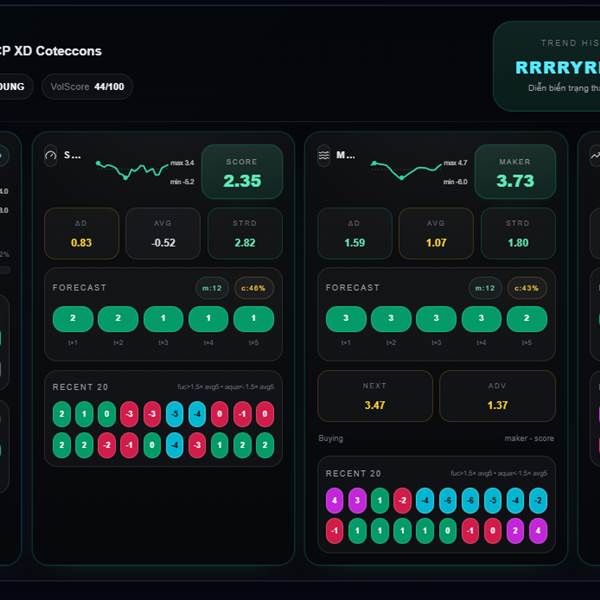This screenshot has height=600, width=600.
Task: Click the CP XD Coteccons title
Action: click(50, 51)
